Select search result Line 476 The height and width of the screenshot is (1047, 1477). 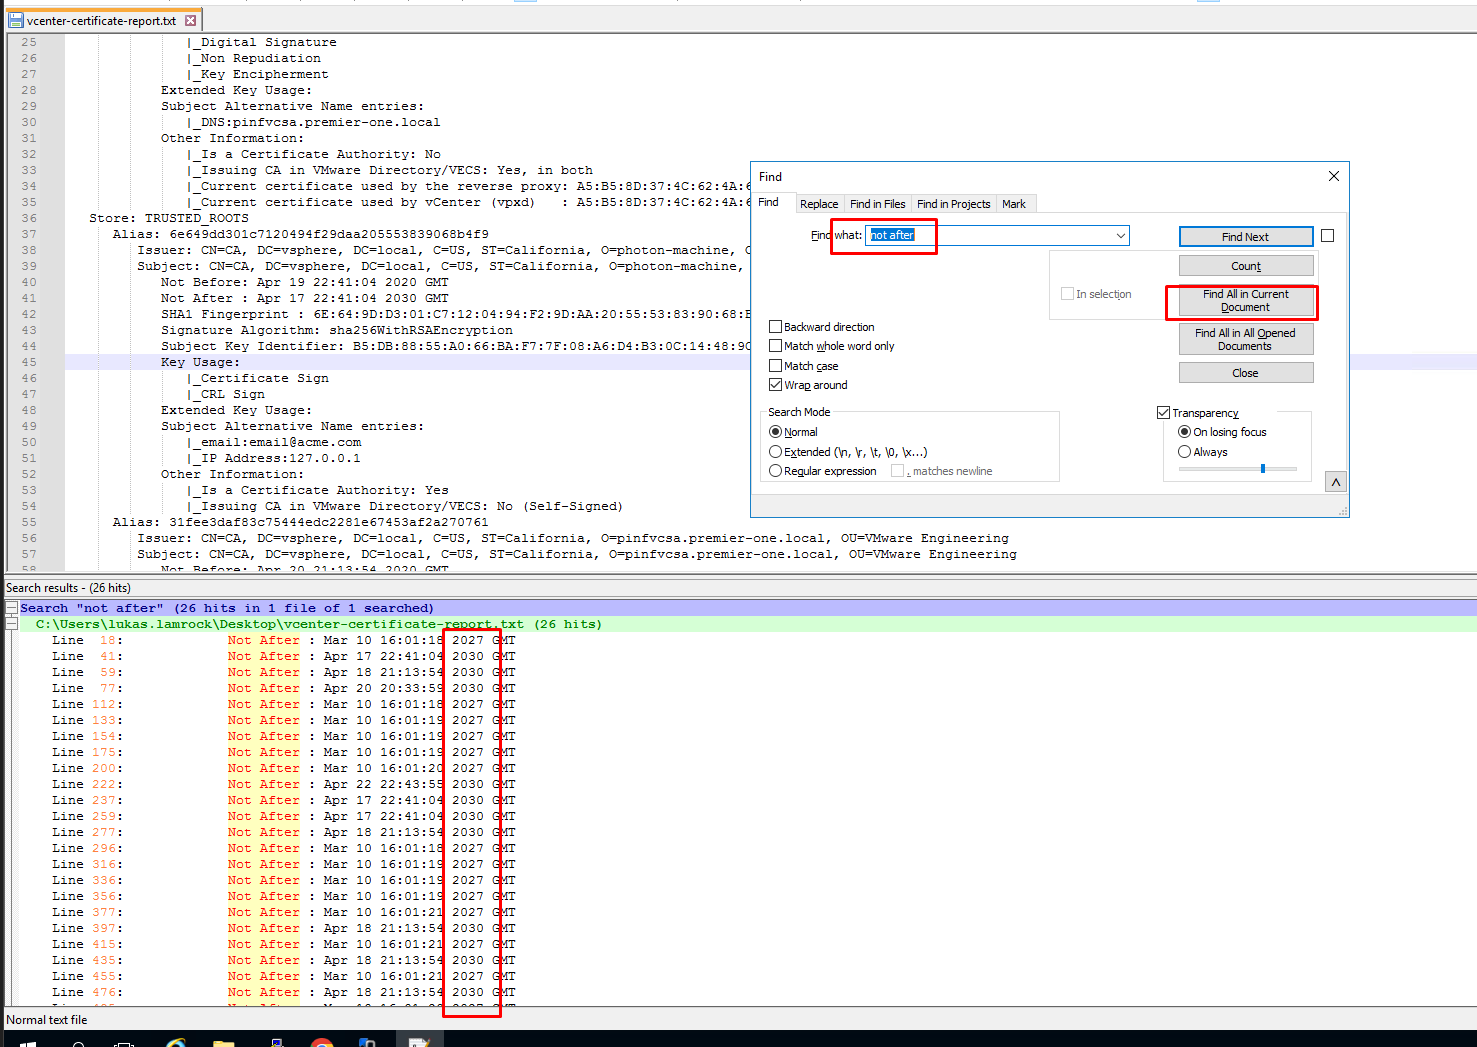284,992
